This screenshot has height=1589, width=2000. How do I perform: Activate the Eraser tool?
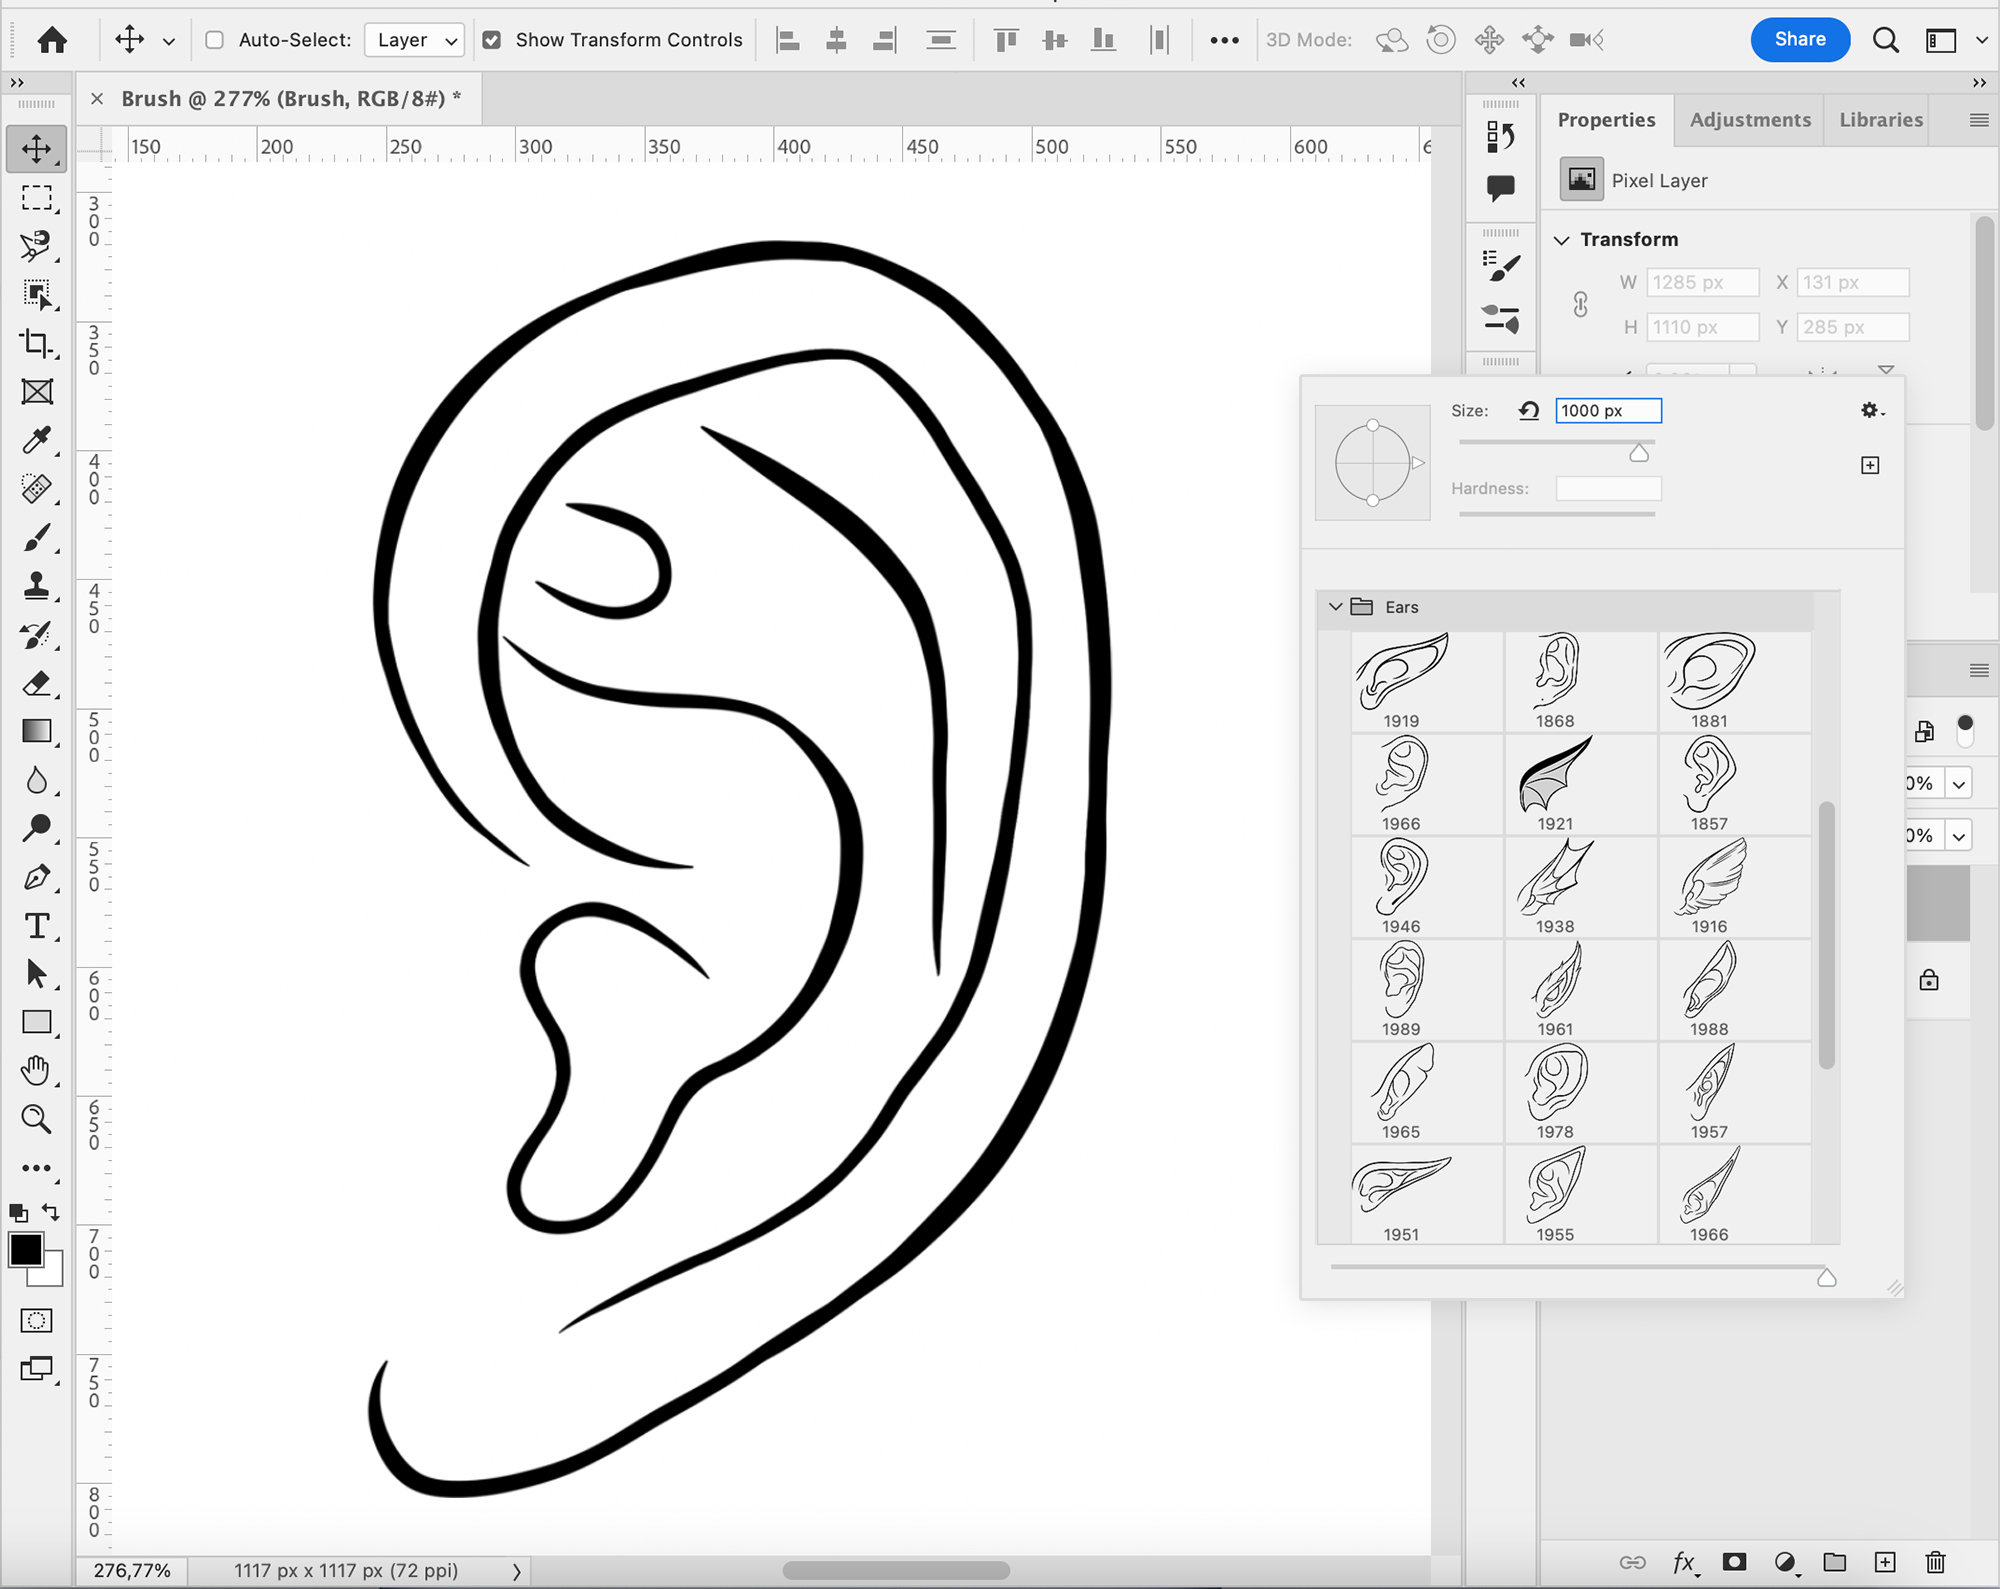(37, 685)
